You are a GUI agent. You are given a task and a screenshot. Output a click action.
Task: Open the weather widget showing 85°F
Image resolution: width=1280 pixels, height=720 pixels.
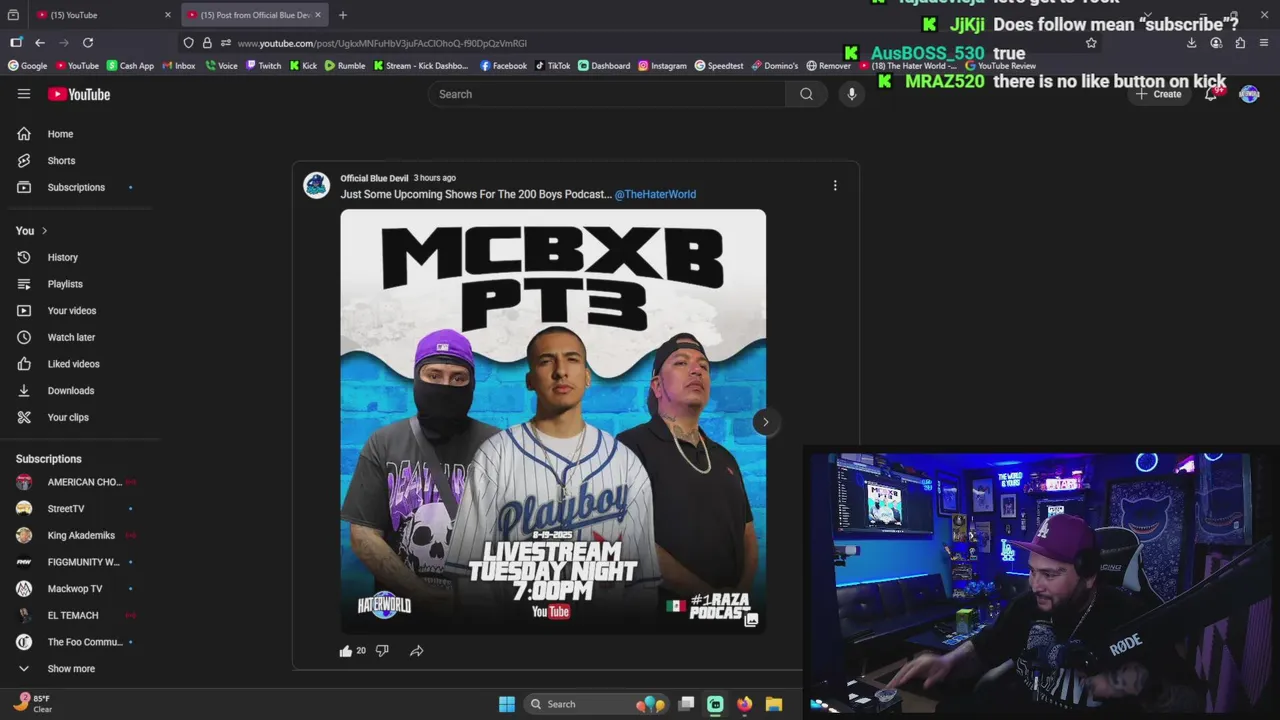(x=32, y=703)
